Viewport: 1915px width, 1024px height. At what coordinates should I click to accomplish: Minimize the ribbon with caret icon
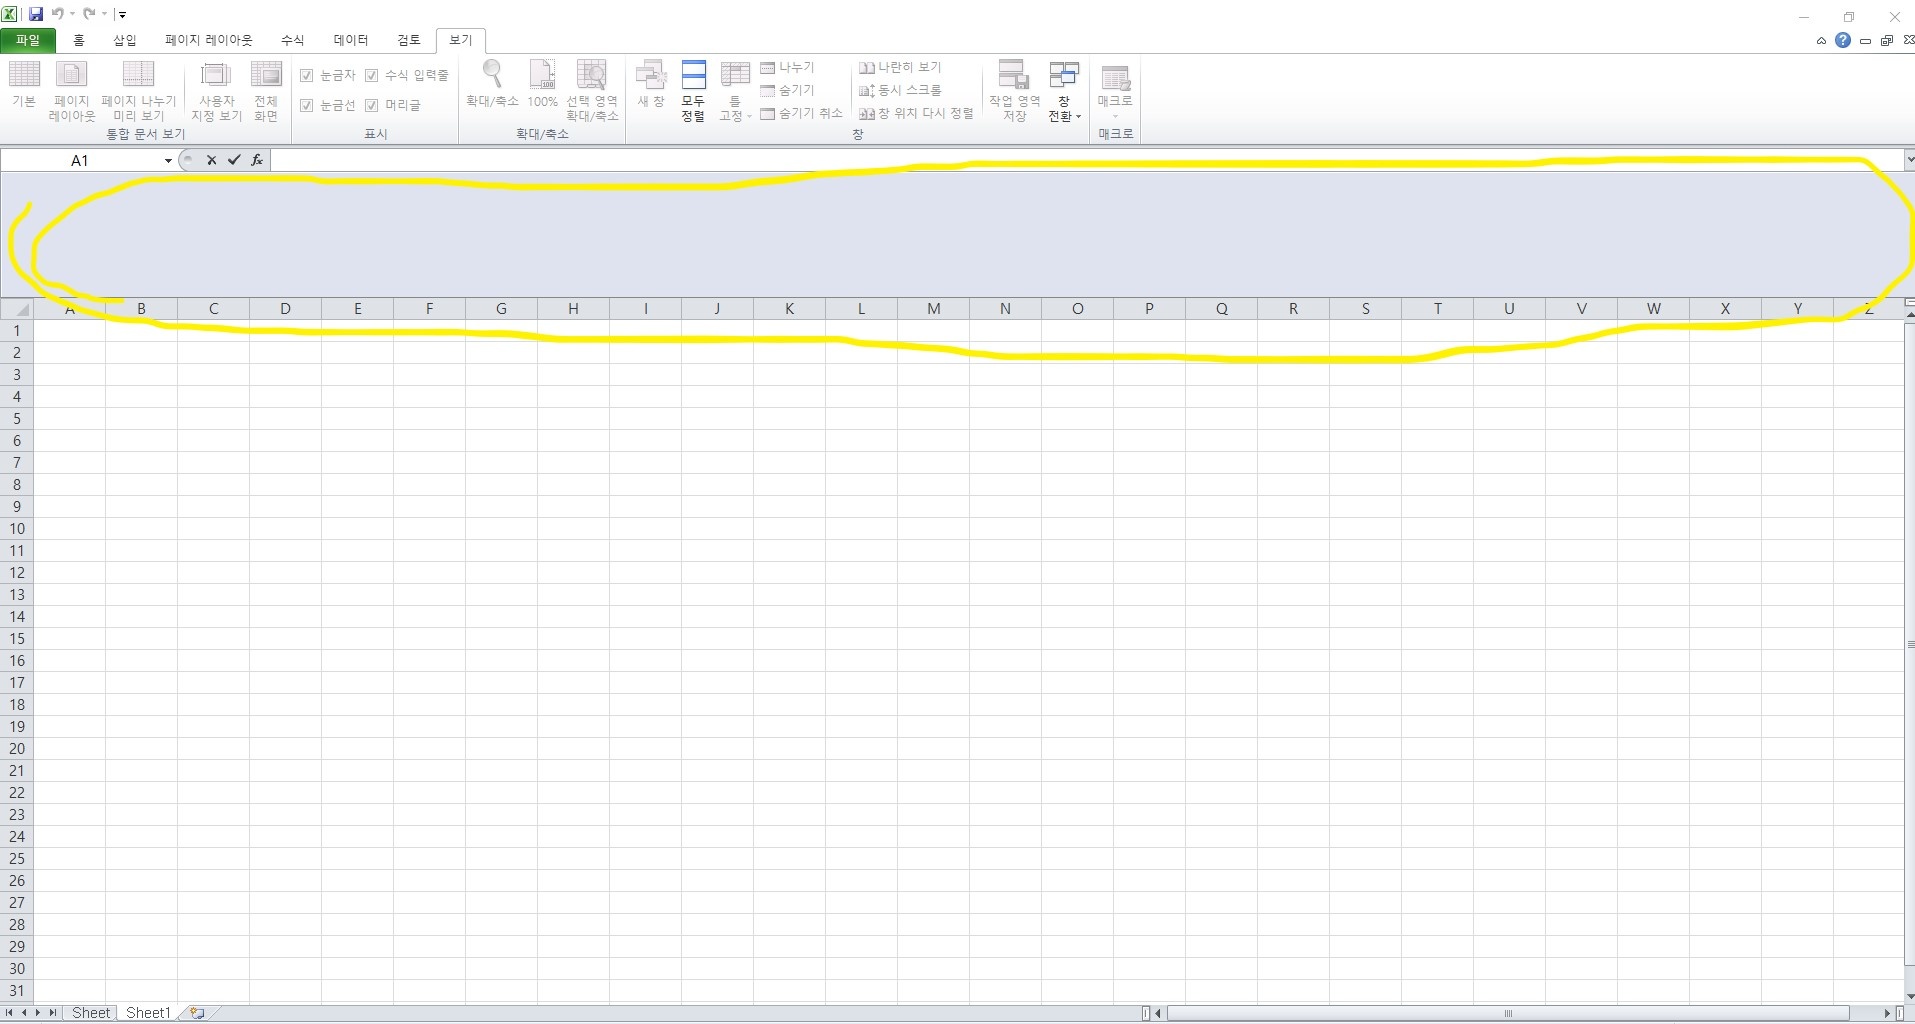pyautogui.click(x=1821, y=41)
